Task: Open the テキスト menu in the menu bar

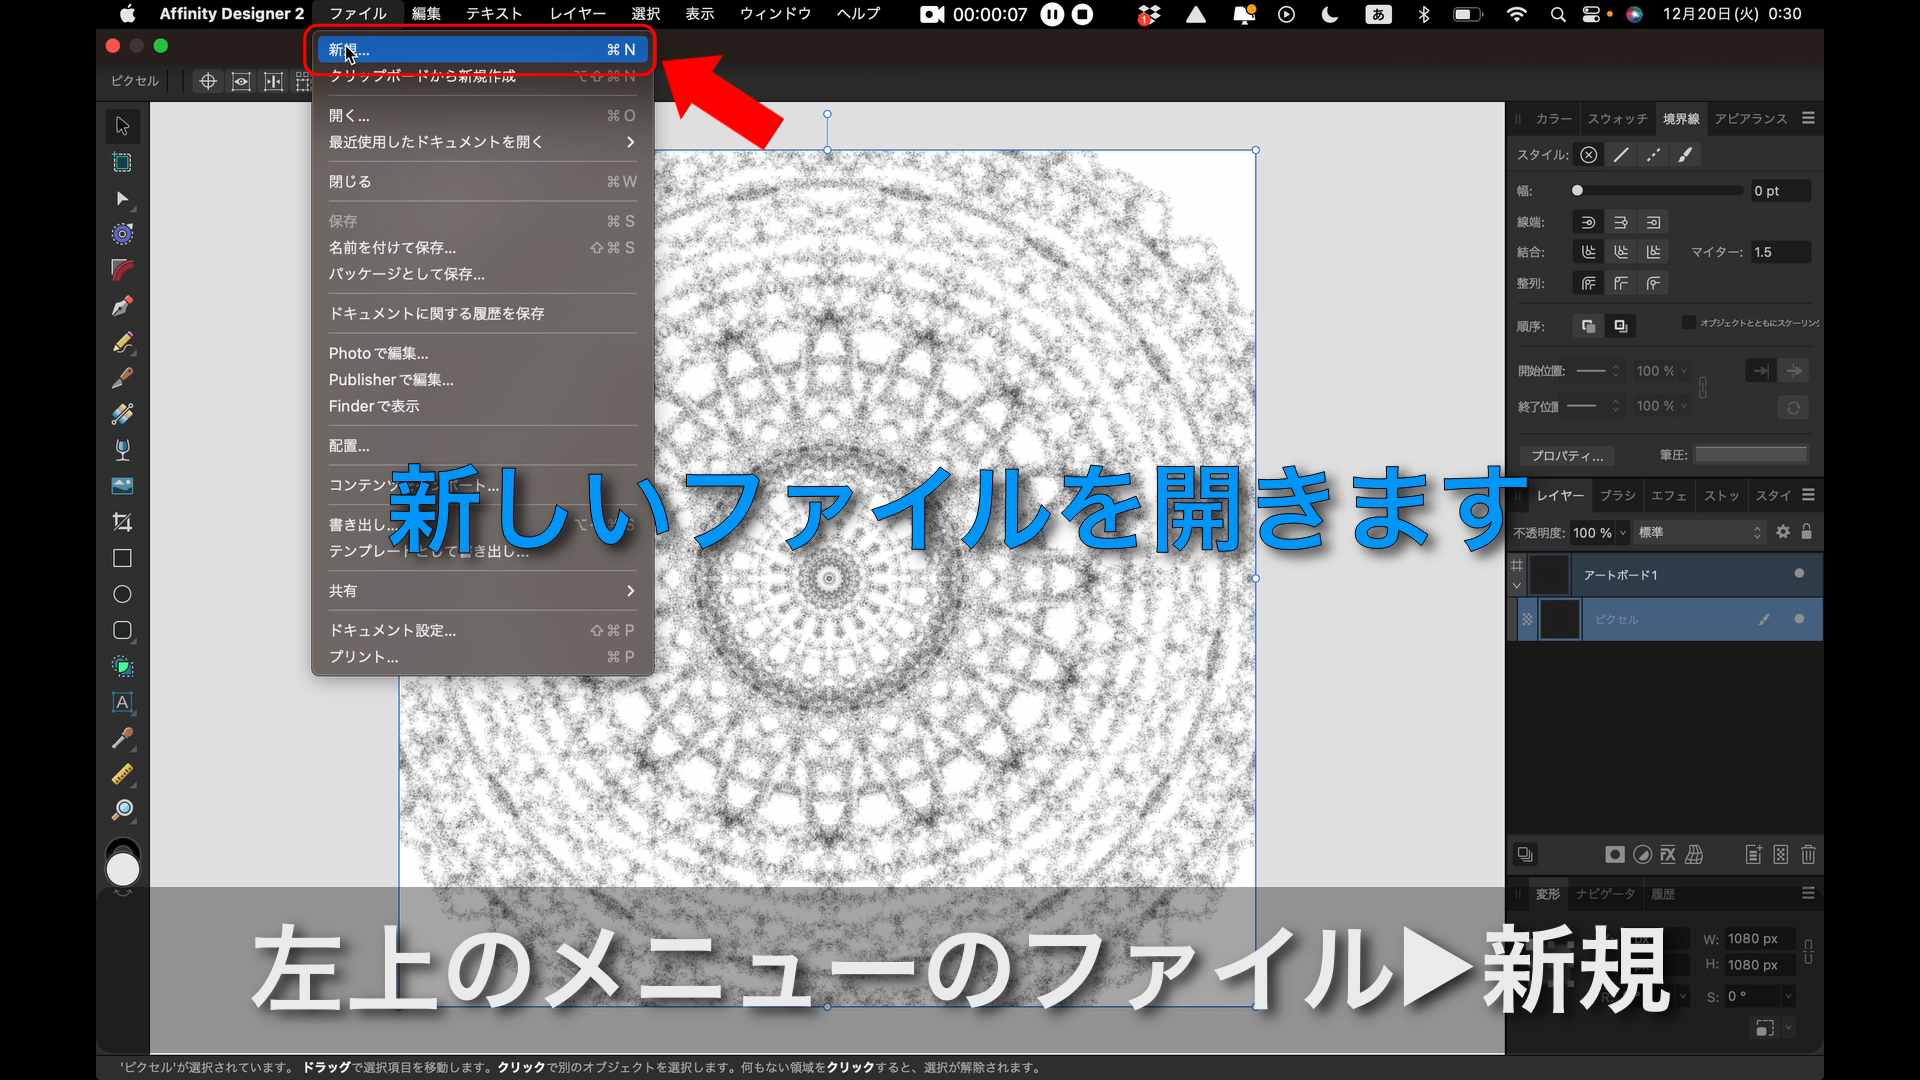Action: 492,14
